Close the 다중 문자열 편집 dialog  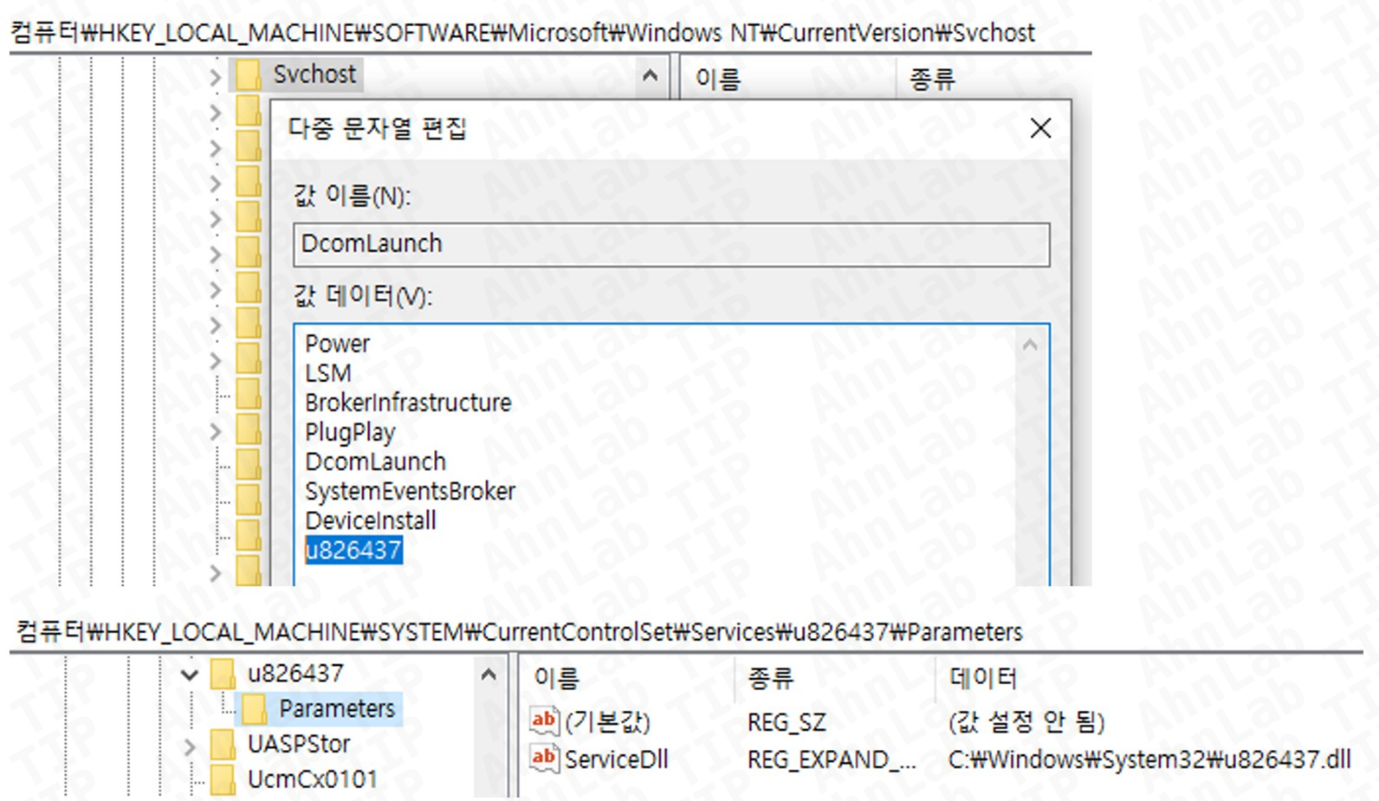1040,128
